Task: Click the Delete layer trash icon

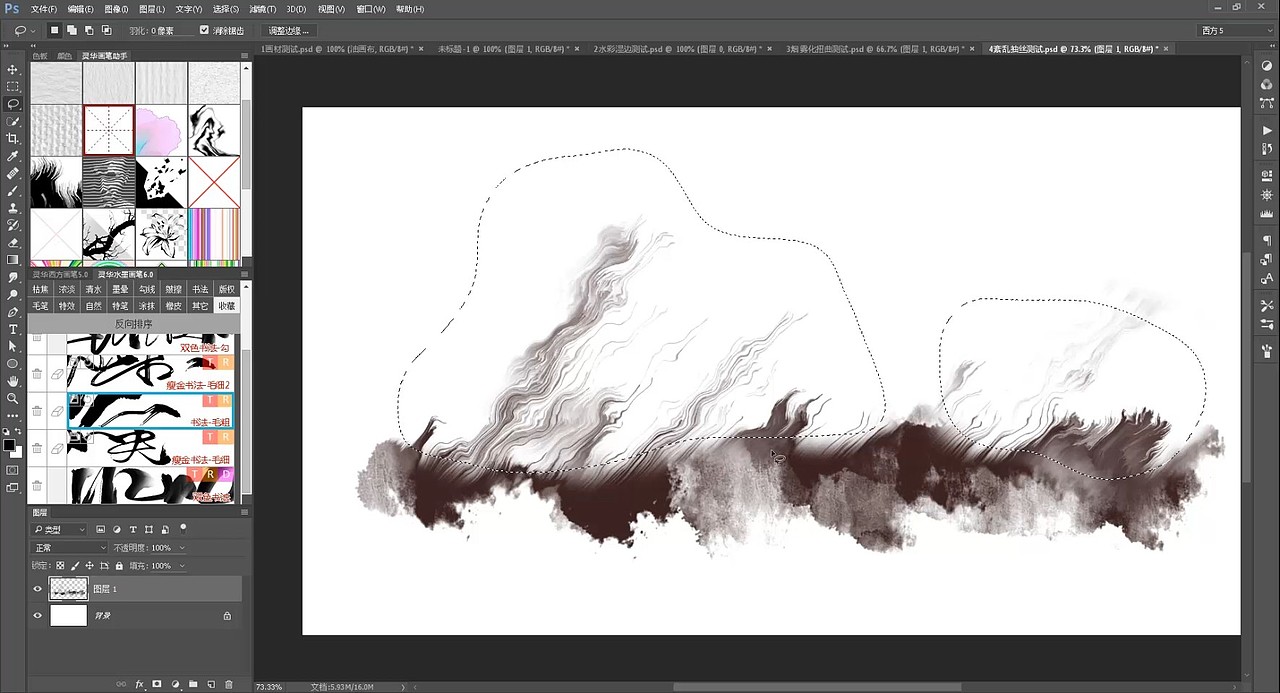Action: click(229, 684)
